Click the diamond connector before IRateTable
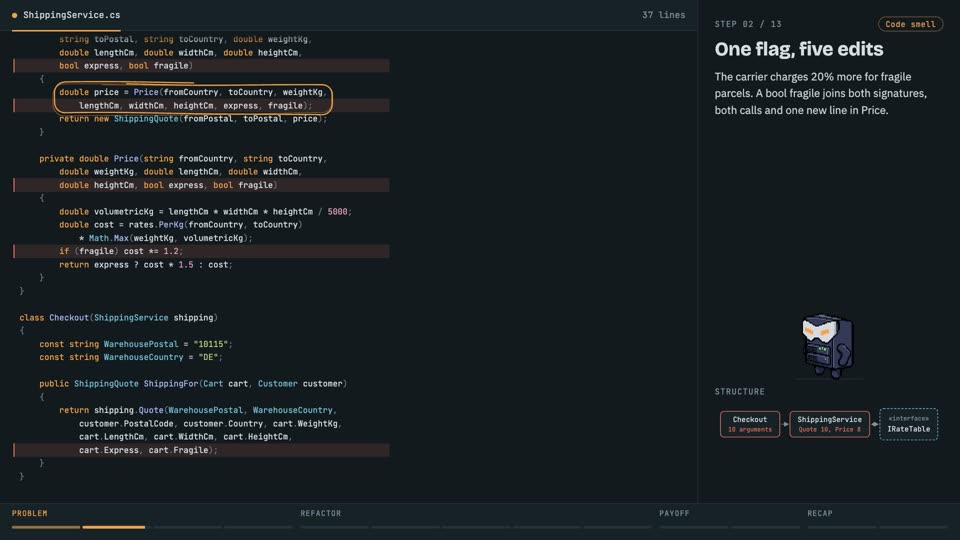This screenshot has height=540, width=960. coord(874,424)
